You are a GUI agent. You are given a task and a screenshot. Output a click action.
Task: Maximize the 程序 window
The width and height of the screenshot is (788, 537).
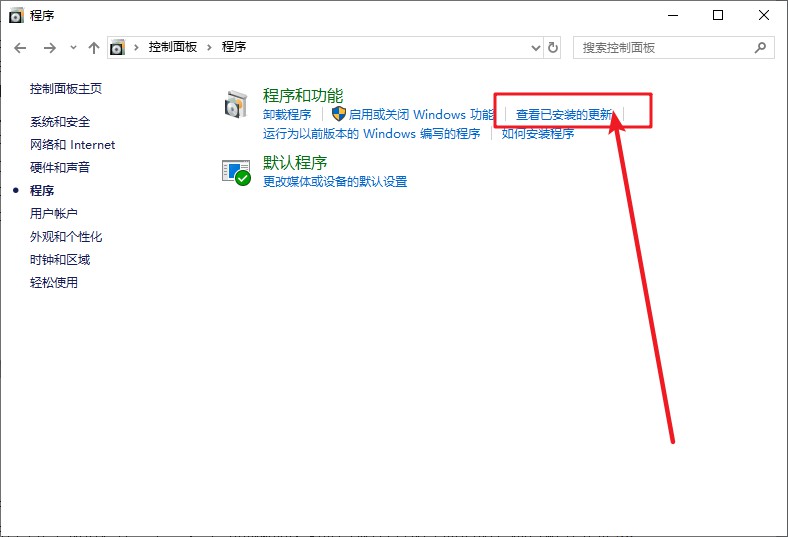point(718,16)
